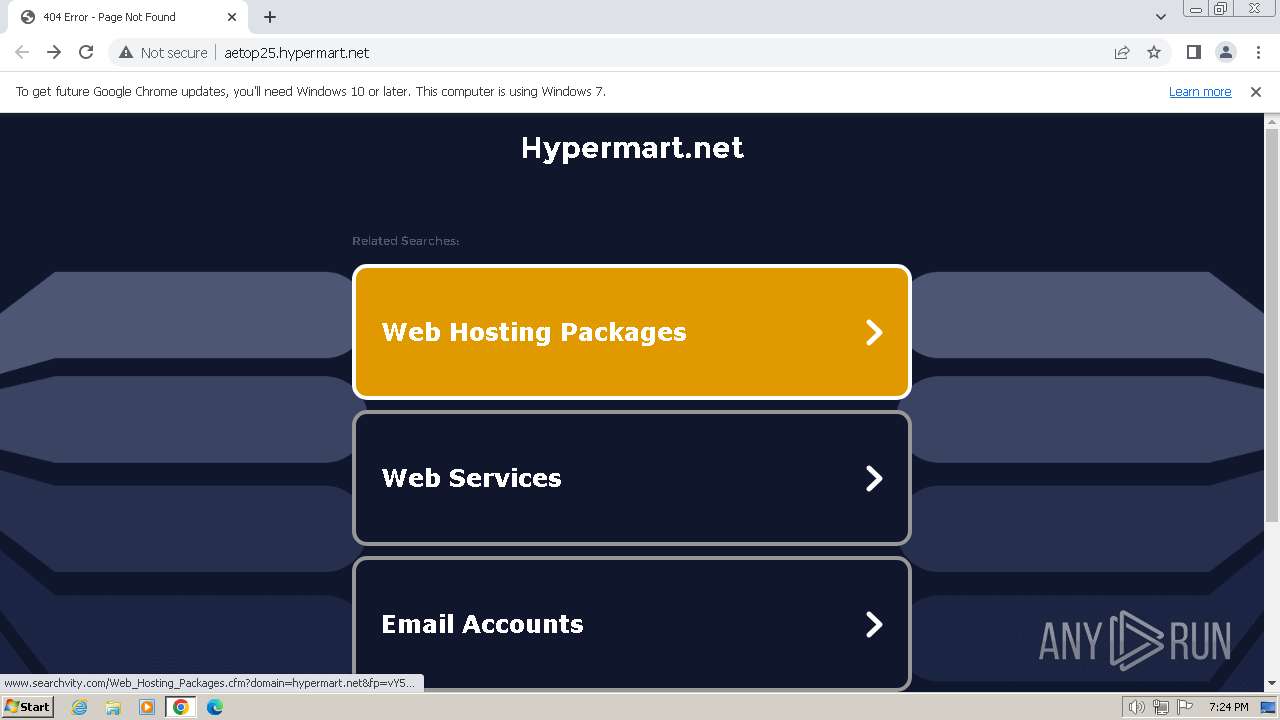Screen dimensions: 1280x720
Task: Share this page icon in address bar
Action: [1122, 53]
